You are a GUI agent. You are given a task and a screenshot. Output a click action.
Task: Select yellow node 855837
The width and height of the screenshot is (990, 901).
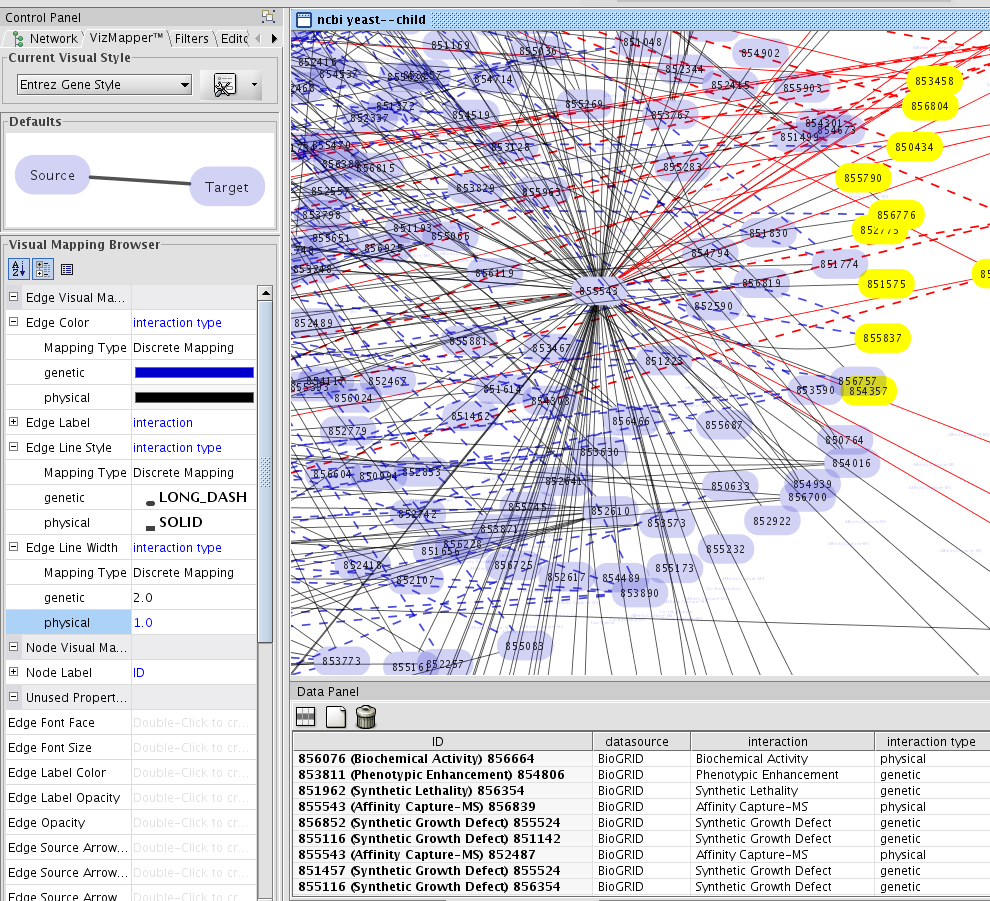pyautogui.click(x=882, y=338)
